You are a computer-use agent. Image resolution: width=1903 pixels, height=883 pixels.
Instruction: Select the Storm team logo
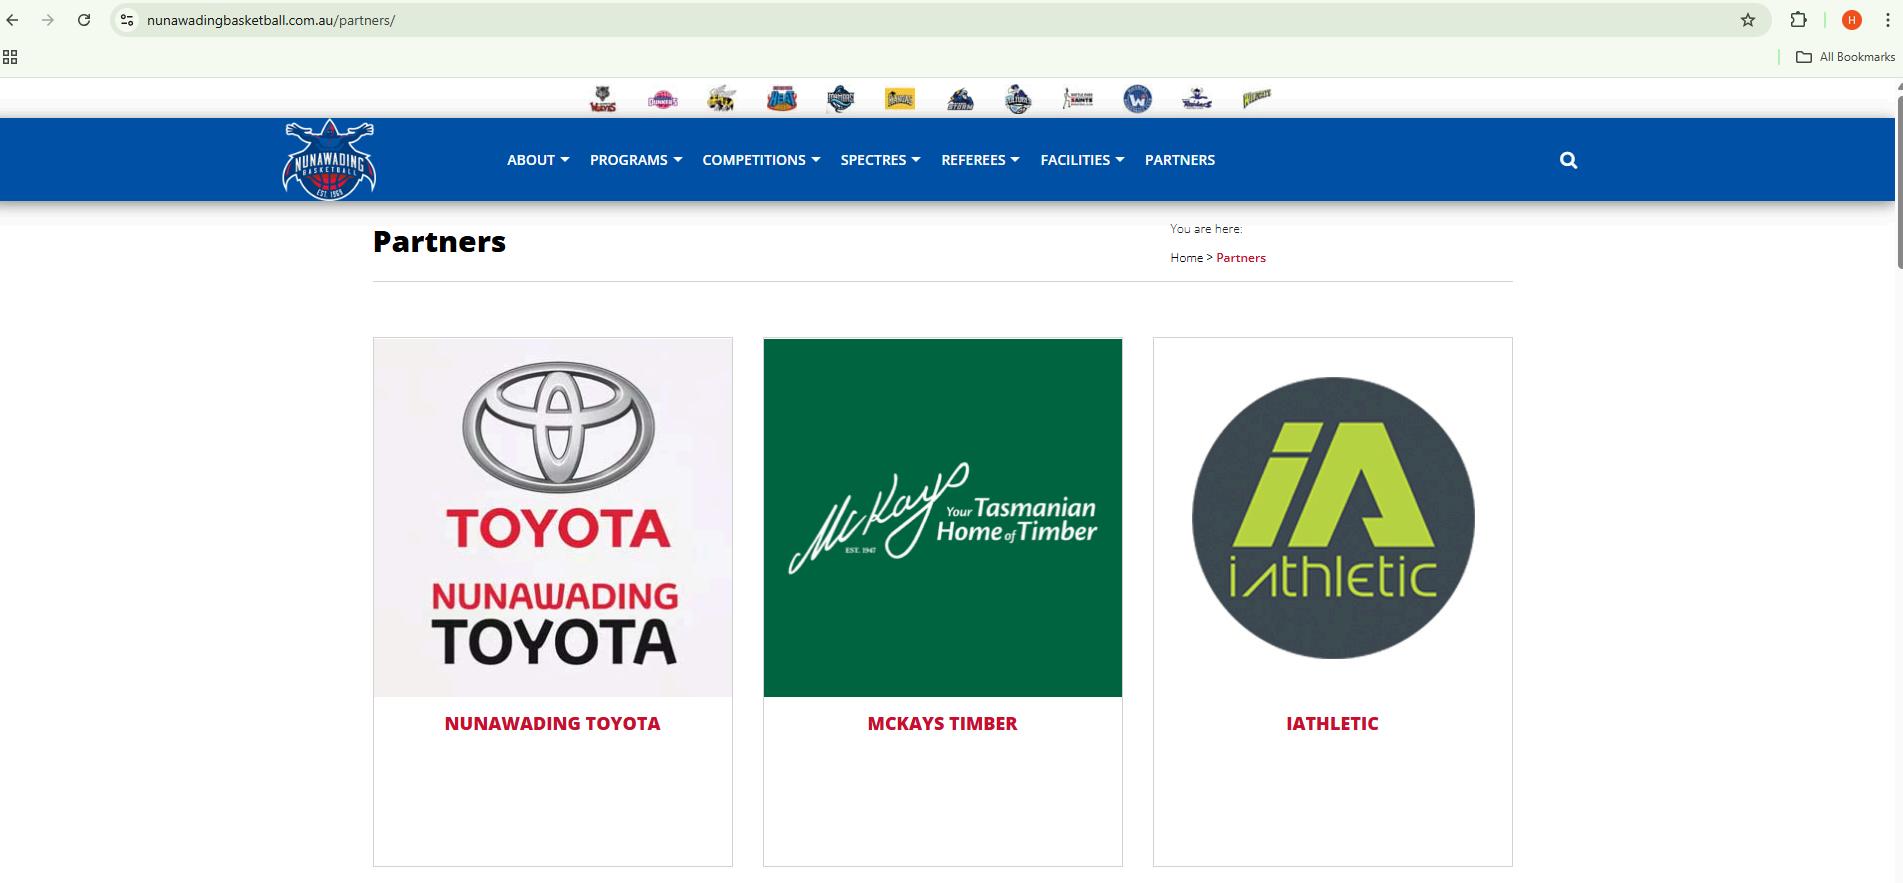tap(960, 99)
